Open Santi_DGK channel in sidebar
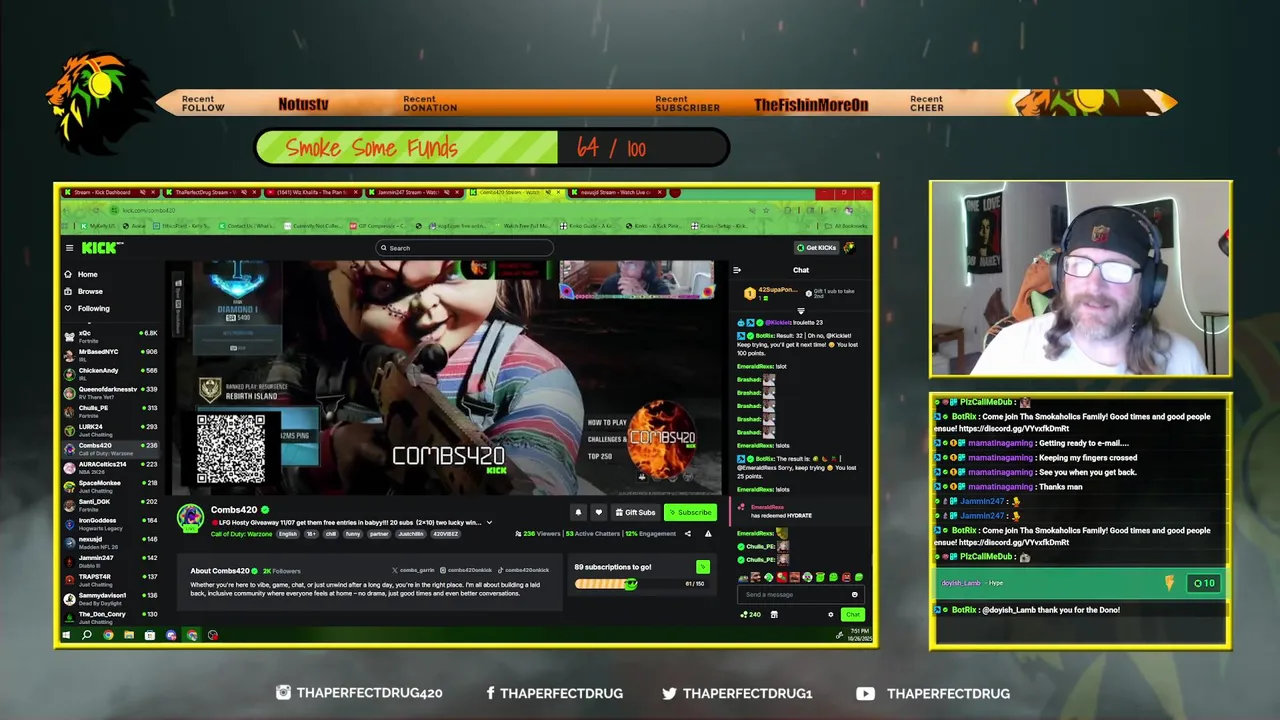 [111, 504]
